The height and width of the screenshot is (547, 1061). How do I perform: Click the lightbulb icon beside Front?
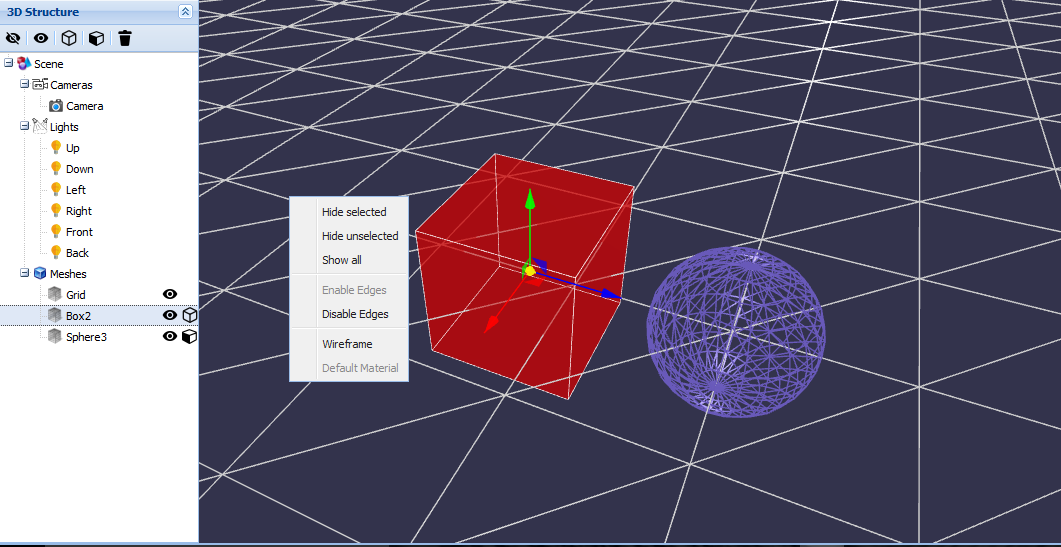click(x=56, y=232)
